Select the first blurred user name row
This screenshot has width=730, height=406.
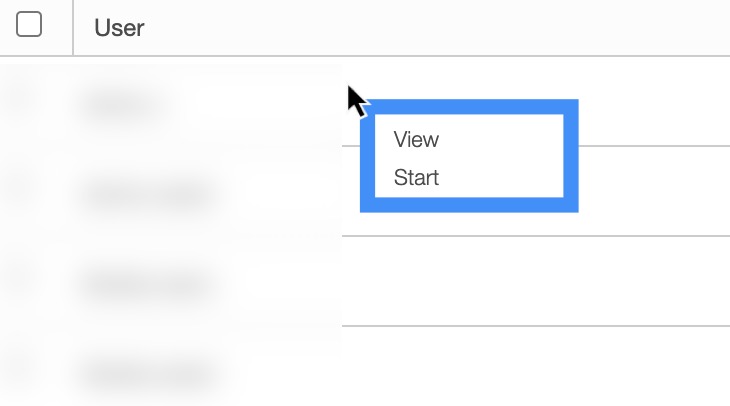tap(120, 102)
